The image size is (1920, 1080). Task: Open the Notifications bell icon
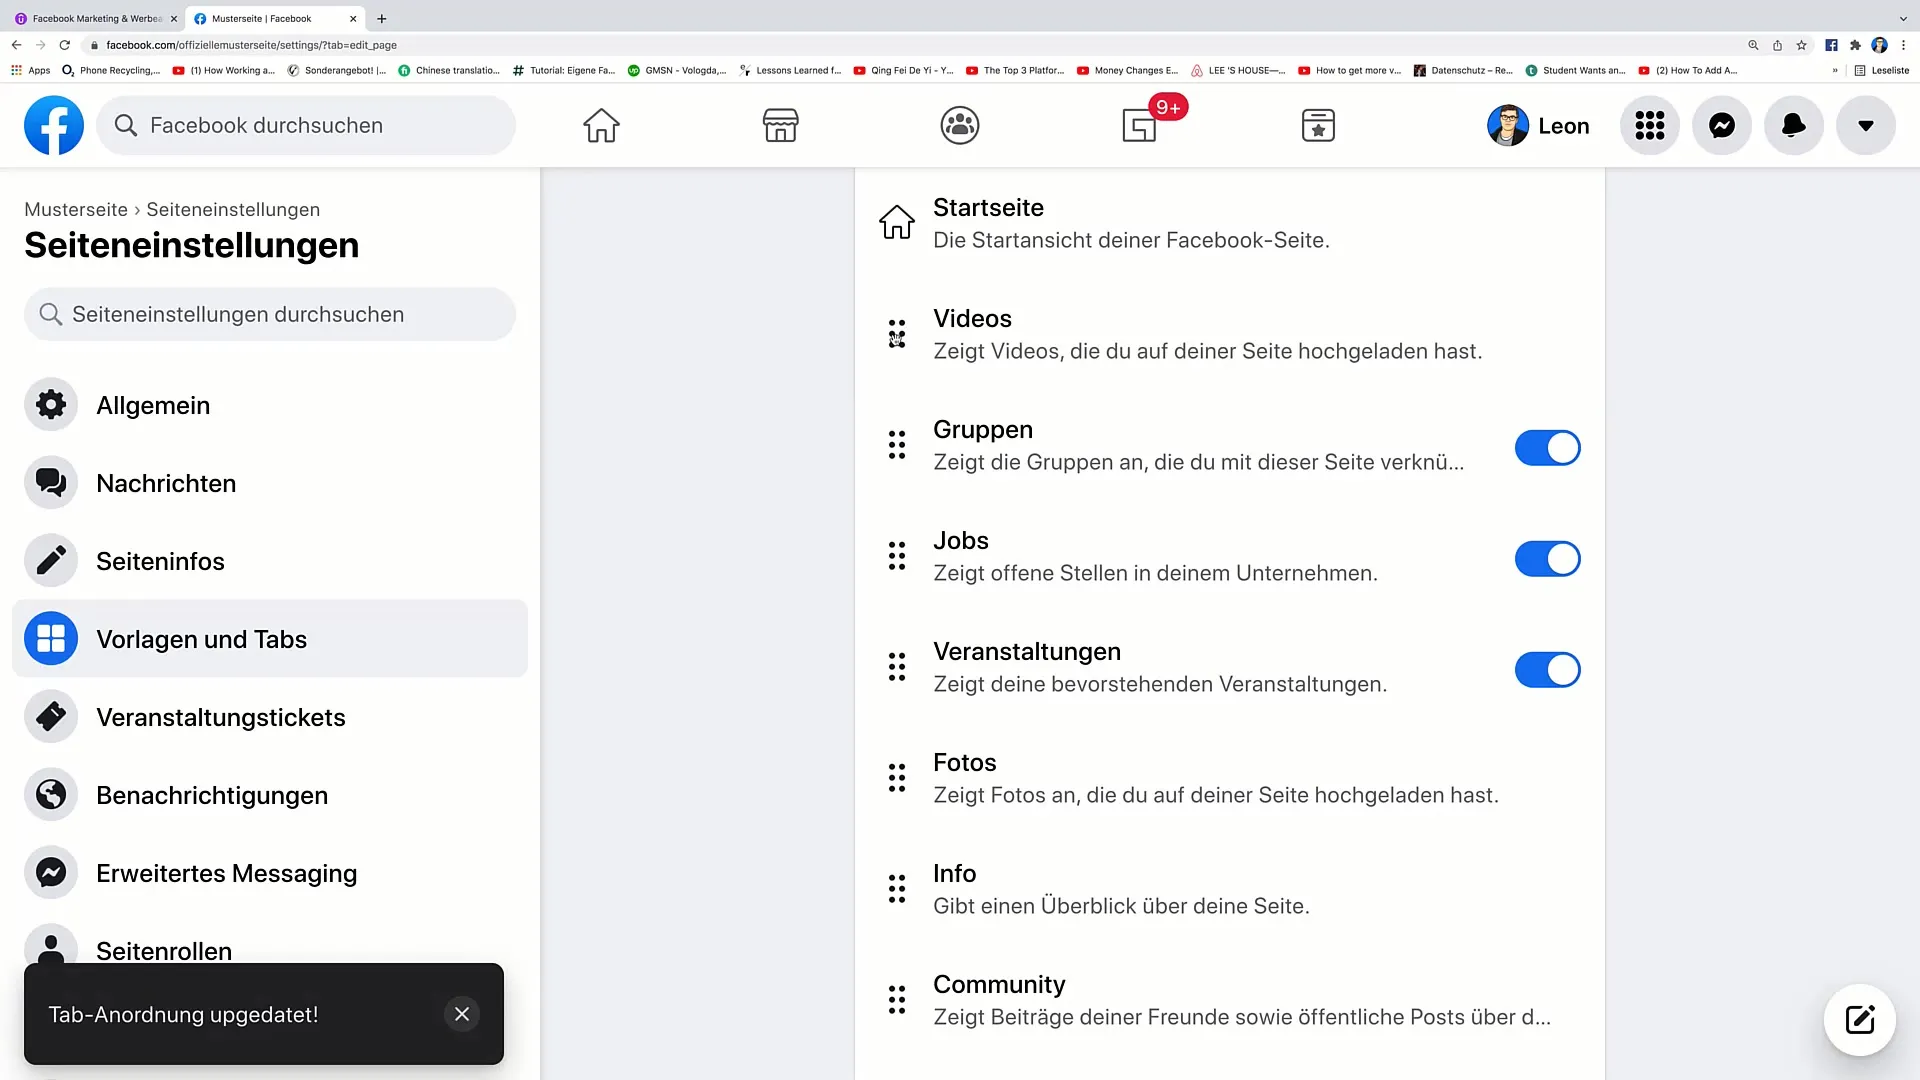click(x=1793, y=125)
